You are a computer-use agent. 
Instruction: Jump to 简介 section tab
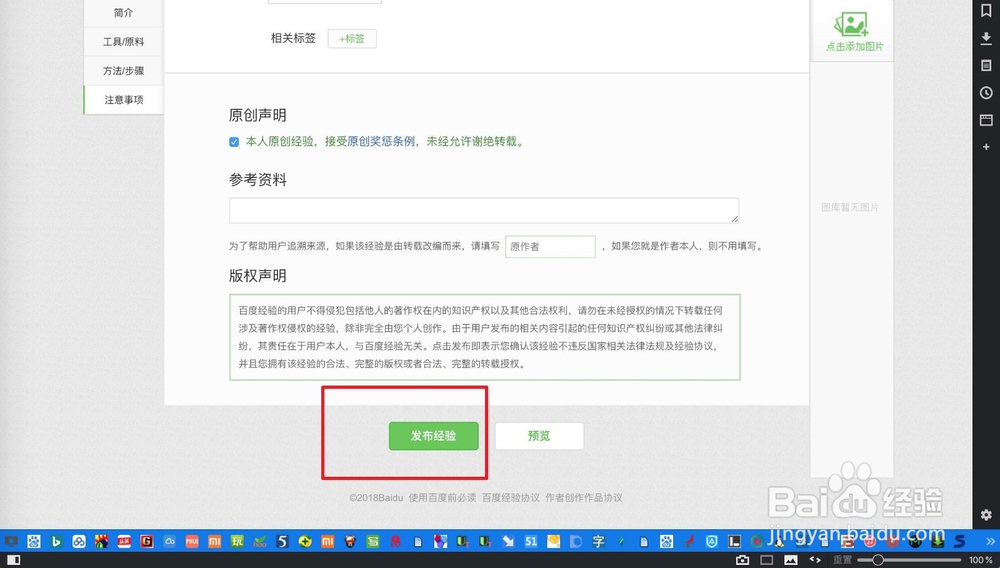pos(123,13)
